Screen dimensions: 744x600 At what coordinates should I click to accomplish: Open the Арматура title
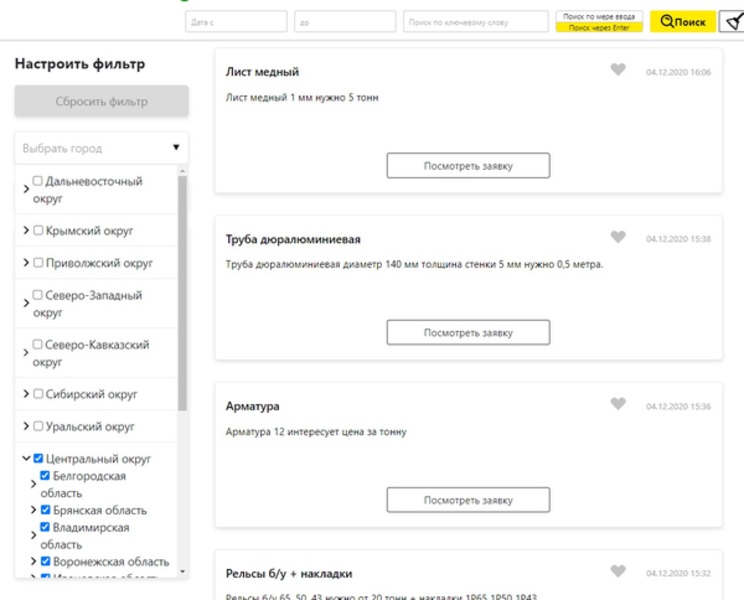252,406
